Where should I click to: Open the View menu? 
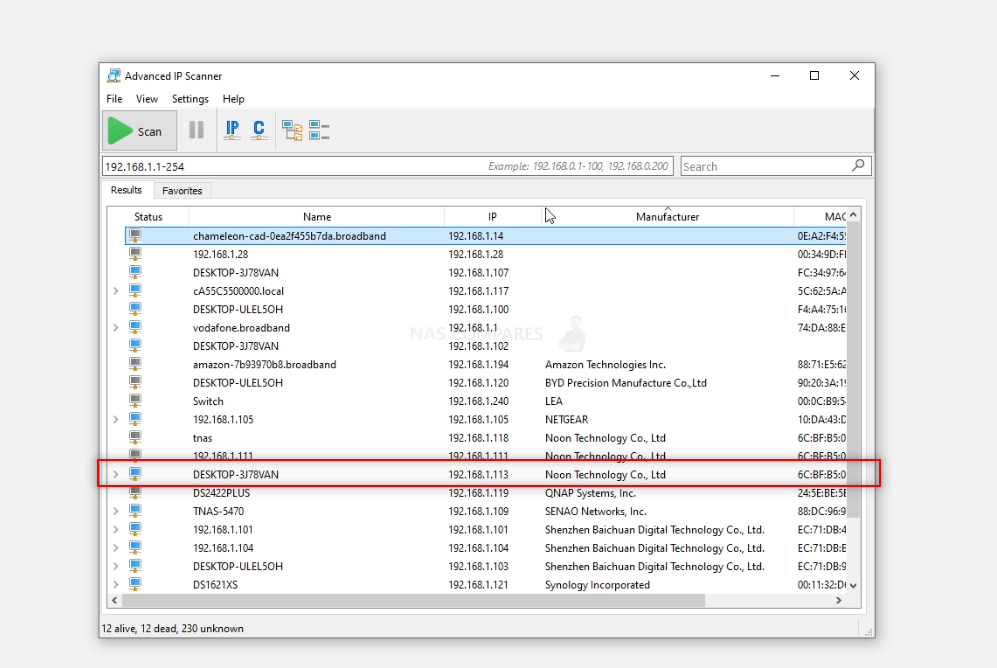pos(147,99)
